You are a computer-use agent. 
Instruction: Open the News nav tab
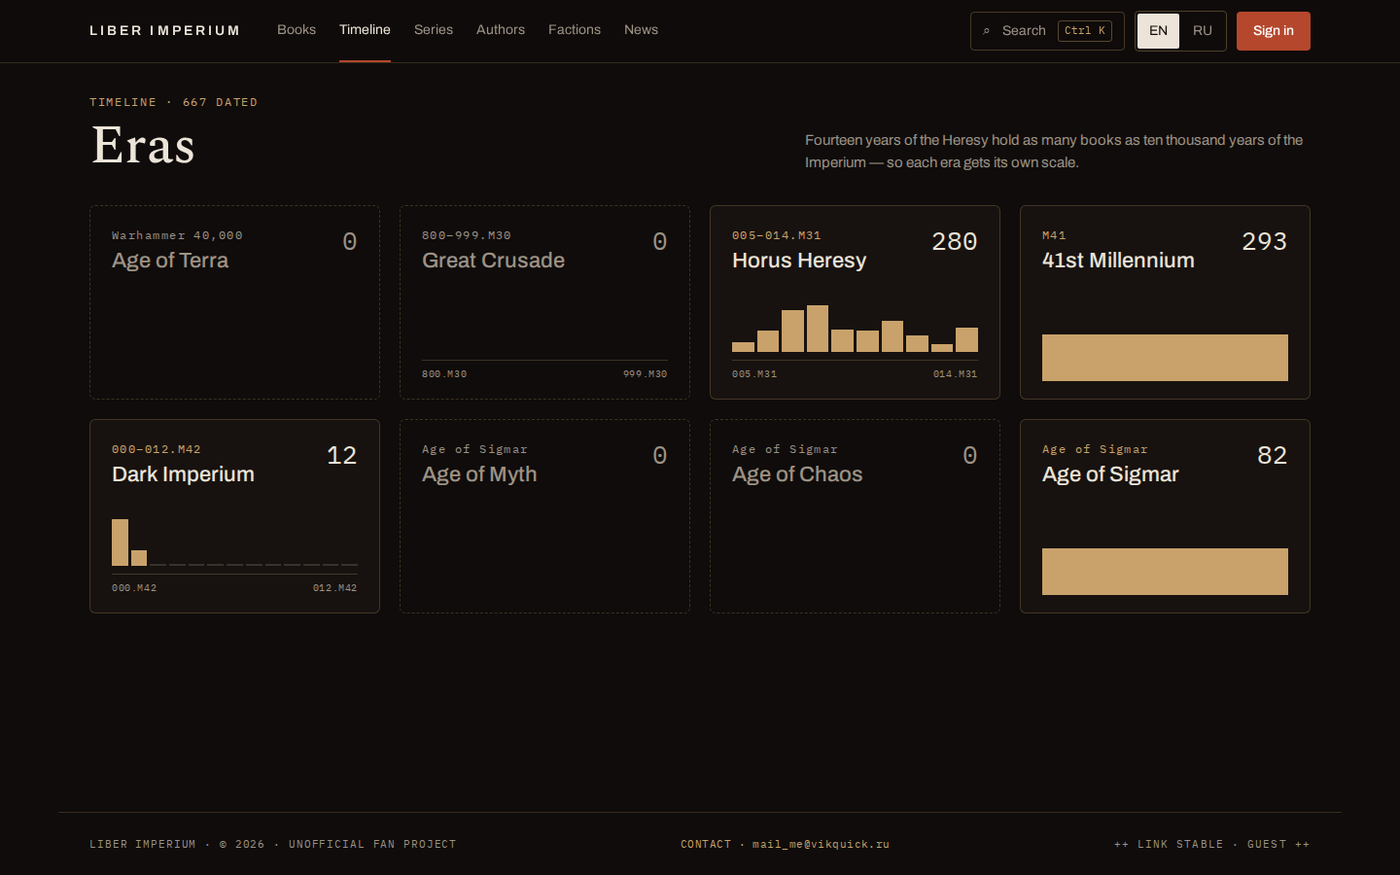coord(641,30)
